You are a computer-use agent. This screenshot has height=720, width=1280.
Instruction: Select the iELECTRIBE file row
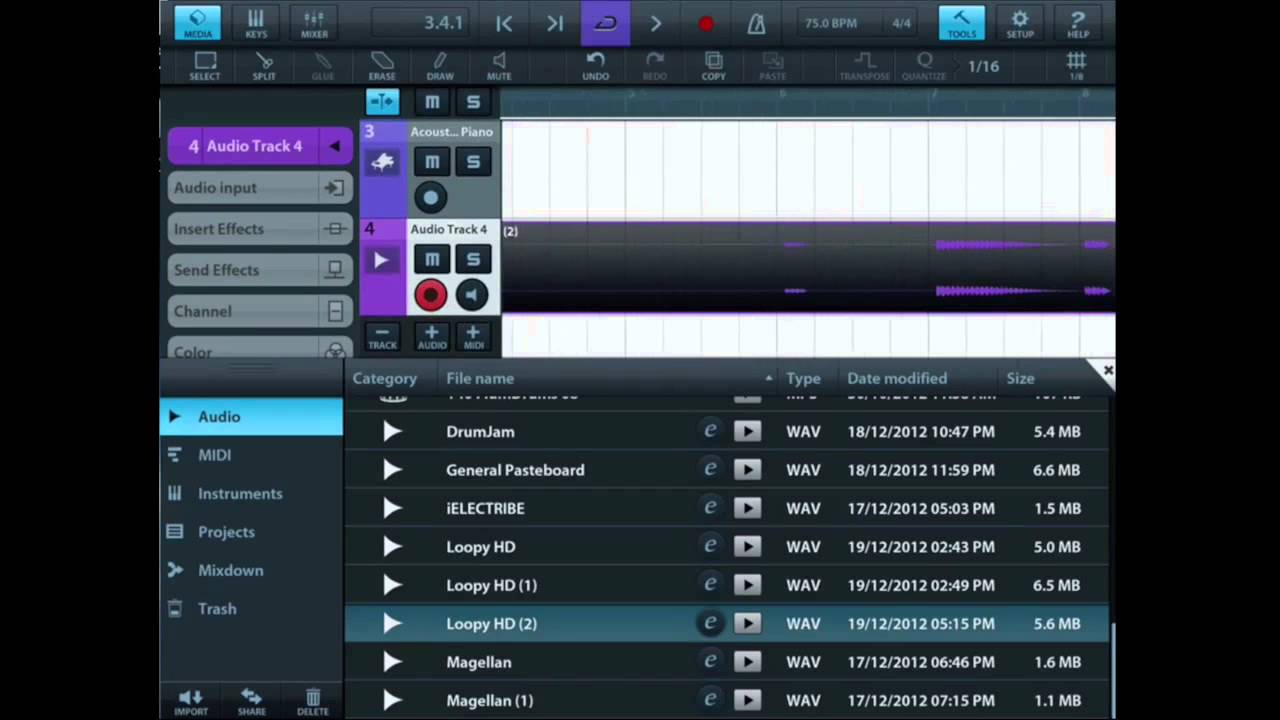coord(727,509)
